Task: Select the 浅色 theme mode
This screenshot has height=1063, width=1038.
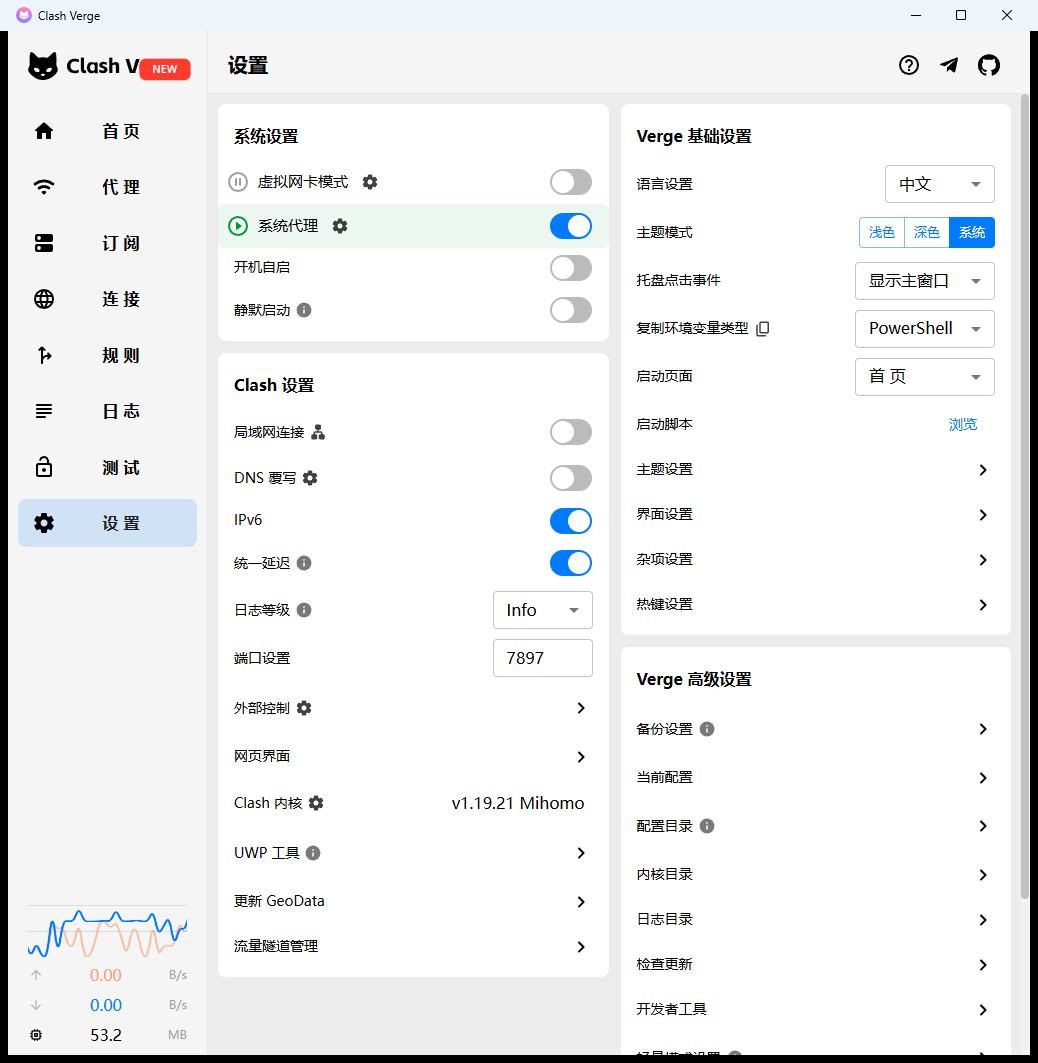Action: click(881, 233)
